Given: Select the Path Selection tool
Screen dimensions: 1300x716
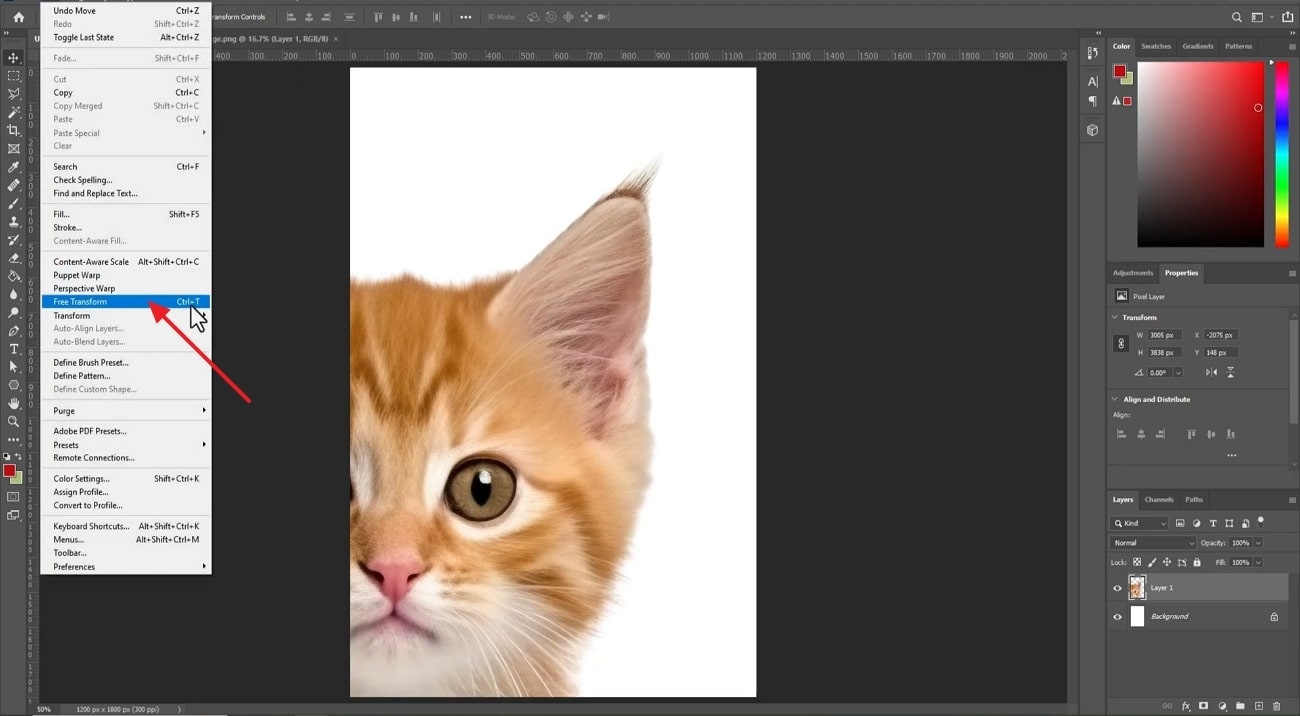Looking at the screenshot, I should point(14,367).
